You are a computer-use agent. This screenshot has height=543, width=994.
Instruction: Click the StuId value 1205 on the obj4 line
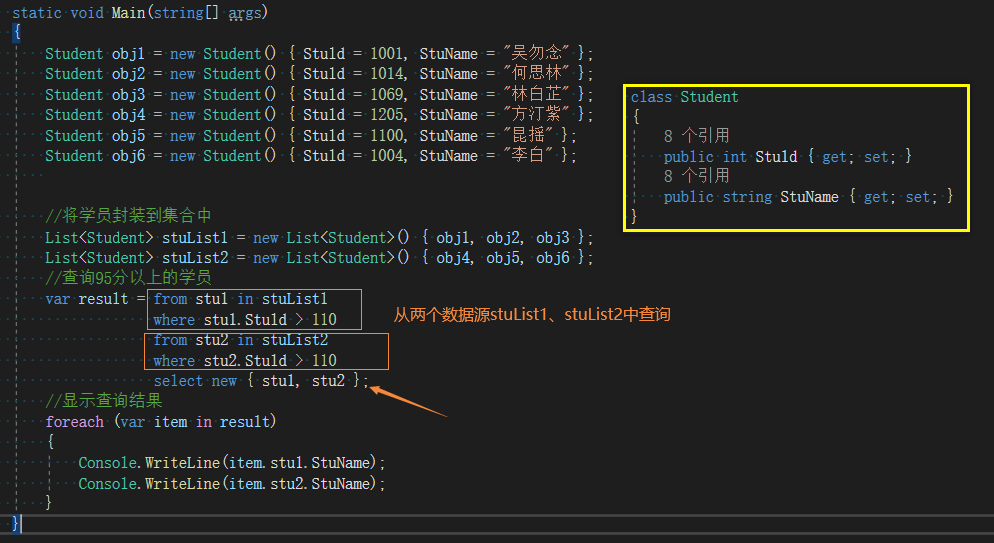coord(387,115)
